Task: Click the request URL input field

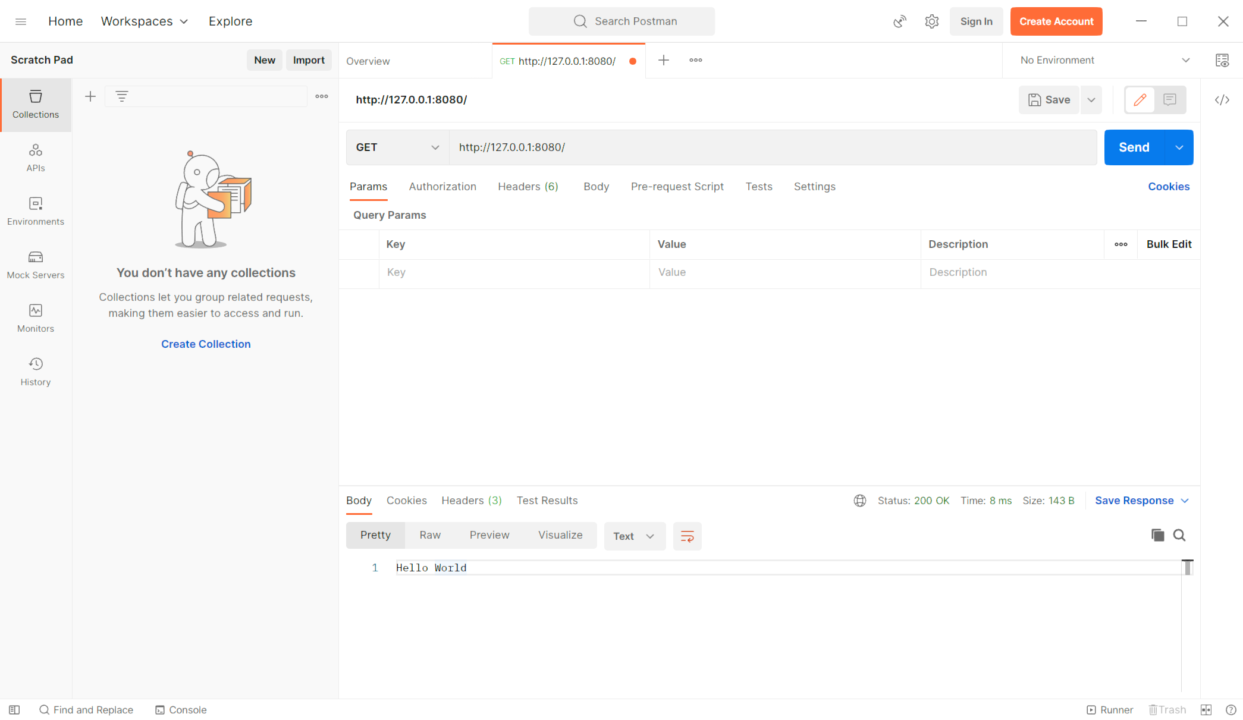Action: [x=772, y=147]
